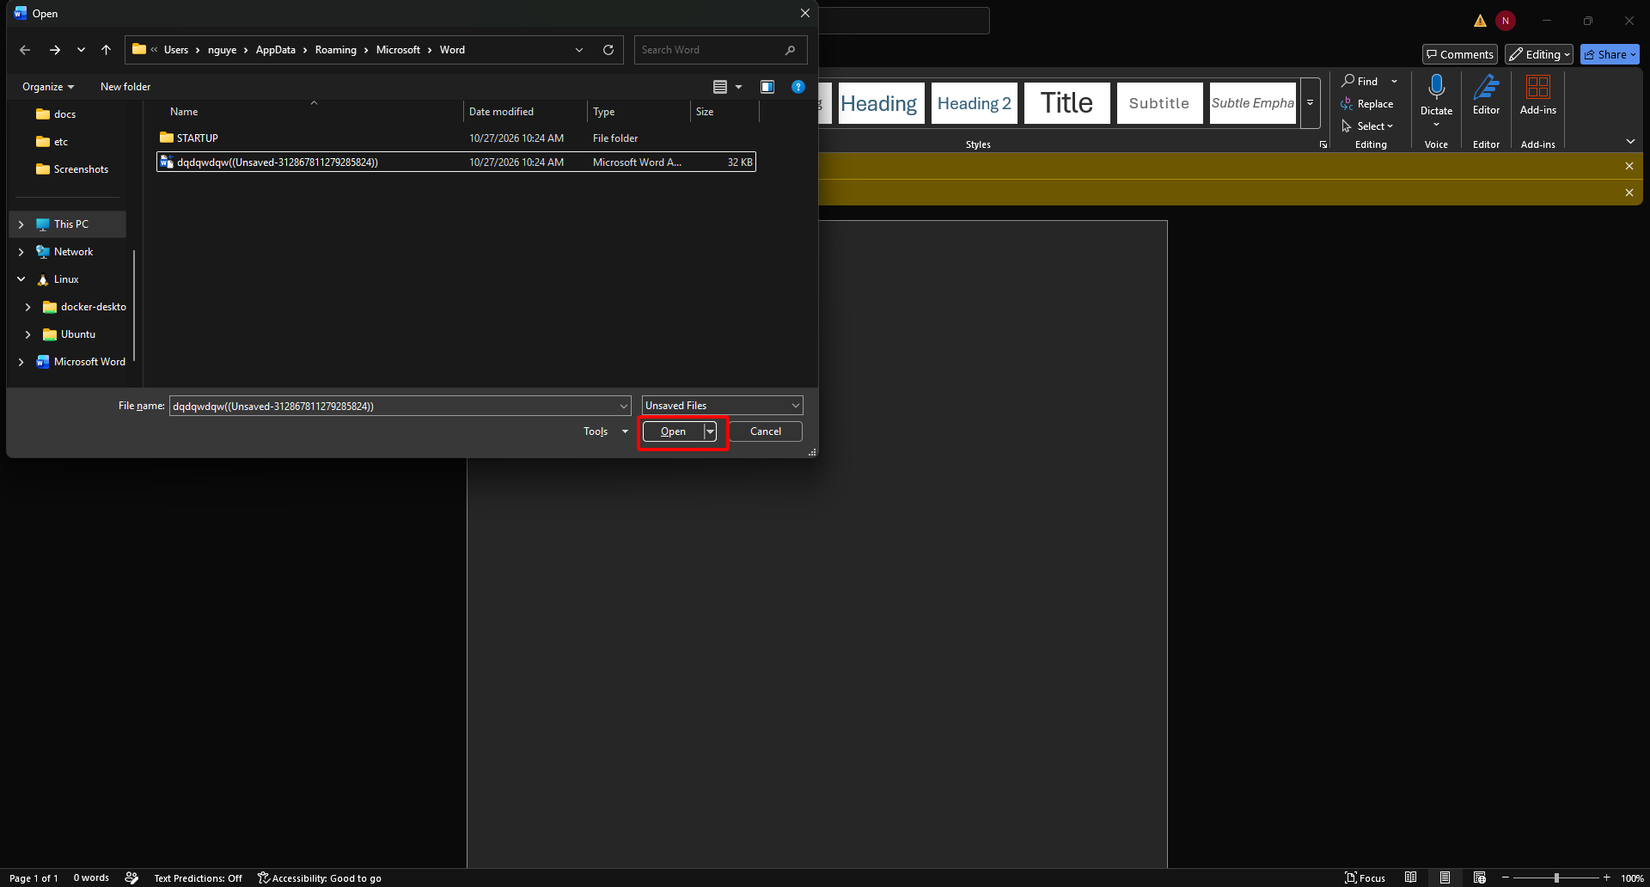
Task: Adjust the zoom slider in status bar
Action: (1555, 878)
